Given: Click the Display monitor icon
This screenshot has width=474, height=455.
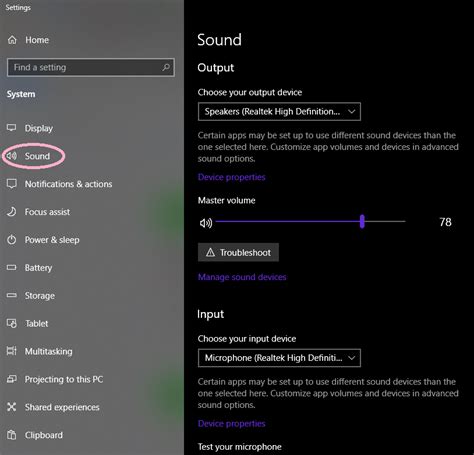Looking at the screenshot, I should (x=12, y=128).
